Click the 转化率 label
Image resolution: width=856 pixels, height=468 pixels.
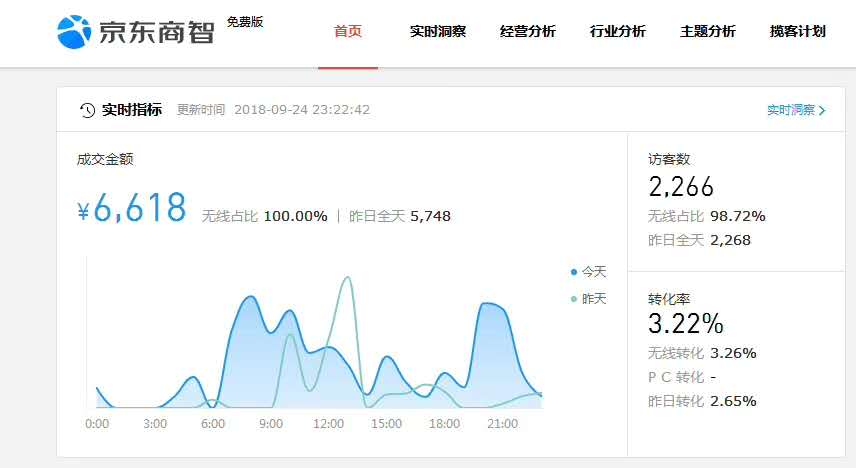(669, 299)
